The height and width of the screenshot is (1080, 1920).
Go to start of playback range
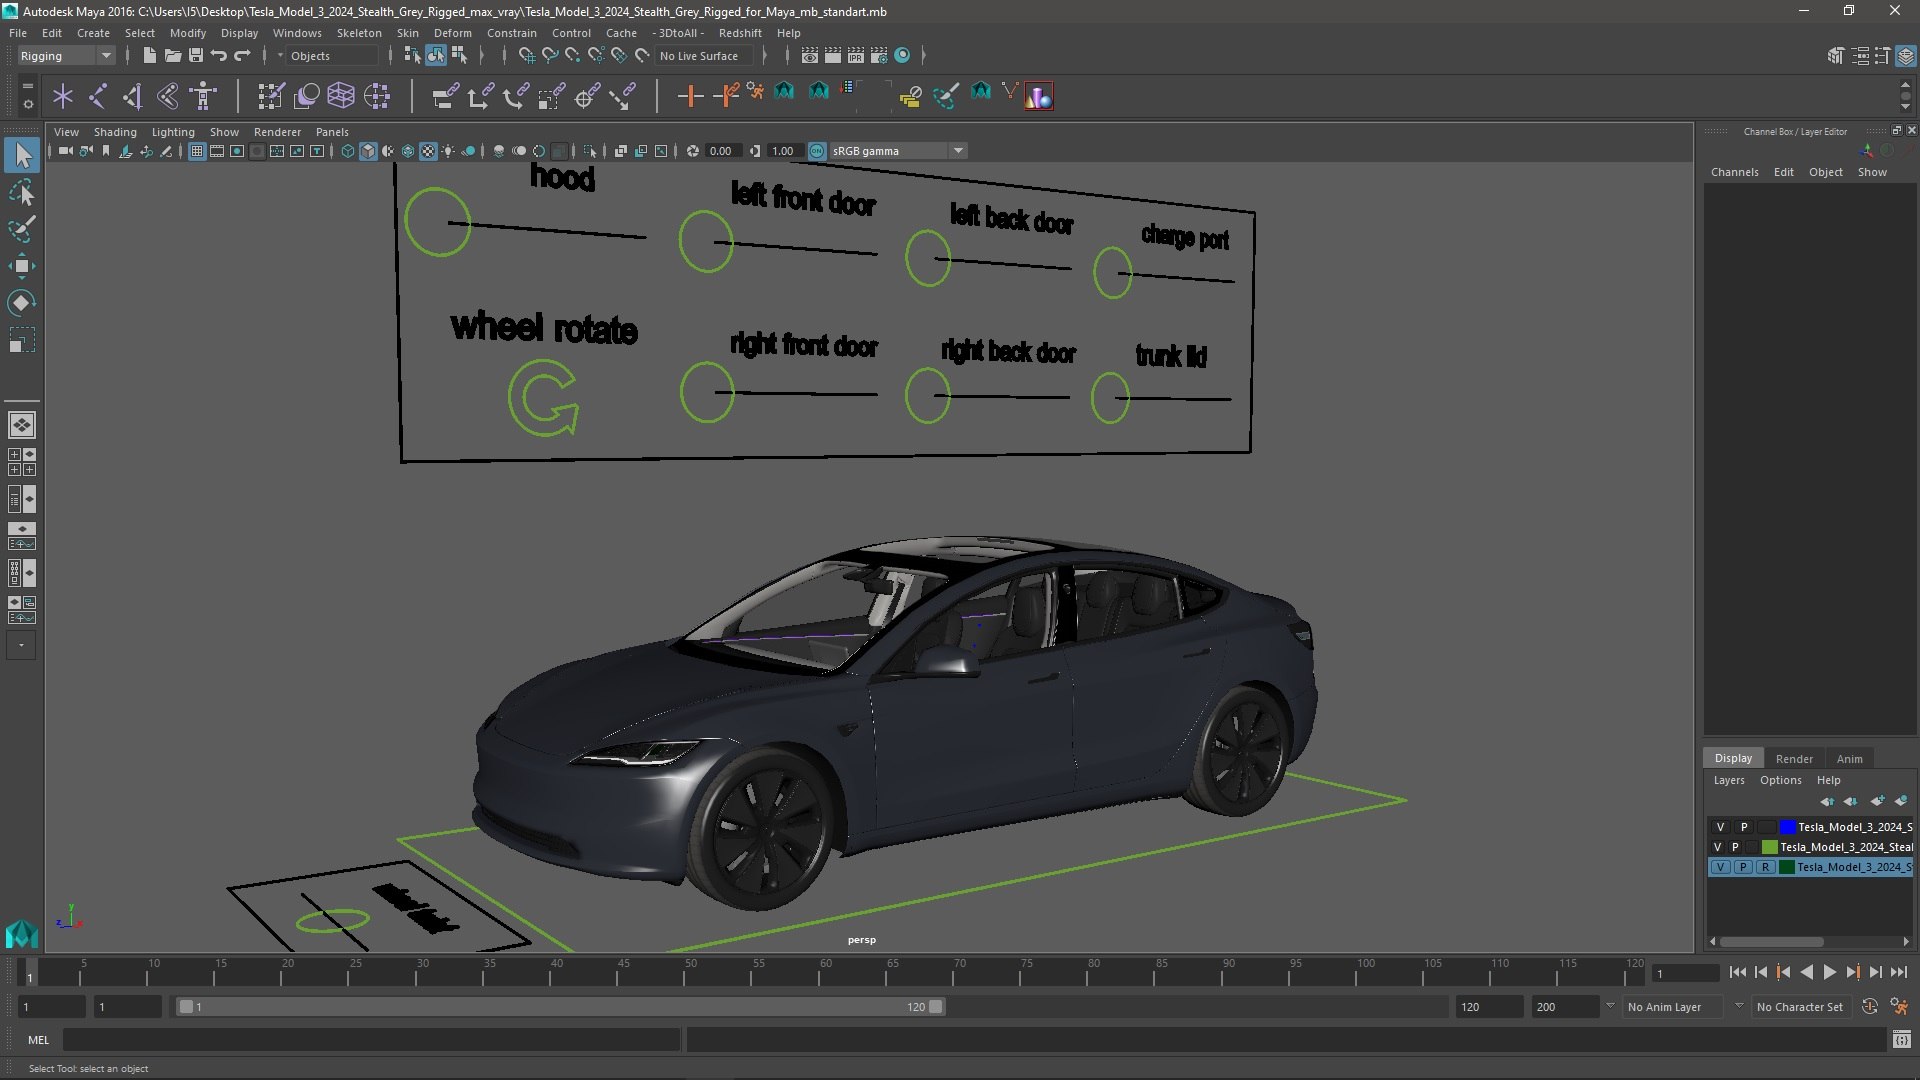1737,972
